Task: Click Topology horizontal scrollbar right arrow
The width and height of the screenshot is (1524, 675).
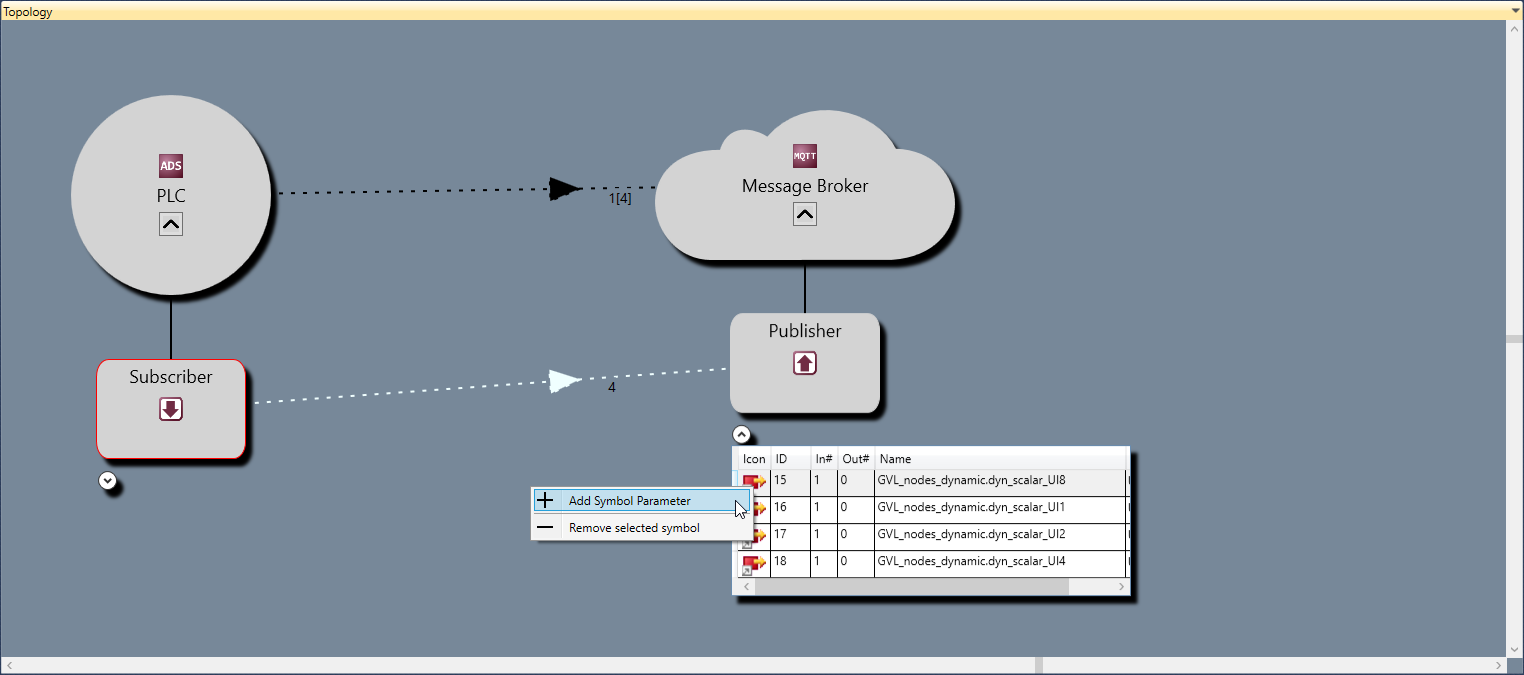Action: 1498,665
